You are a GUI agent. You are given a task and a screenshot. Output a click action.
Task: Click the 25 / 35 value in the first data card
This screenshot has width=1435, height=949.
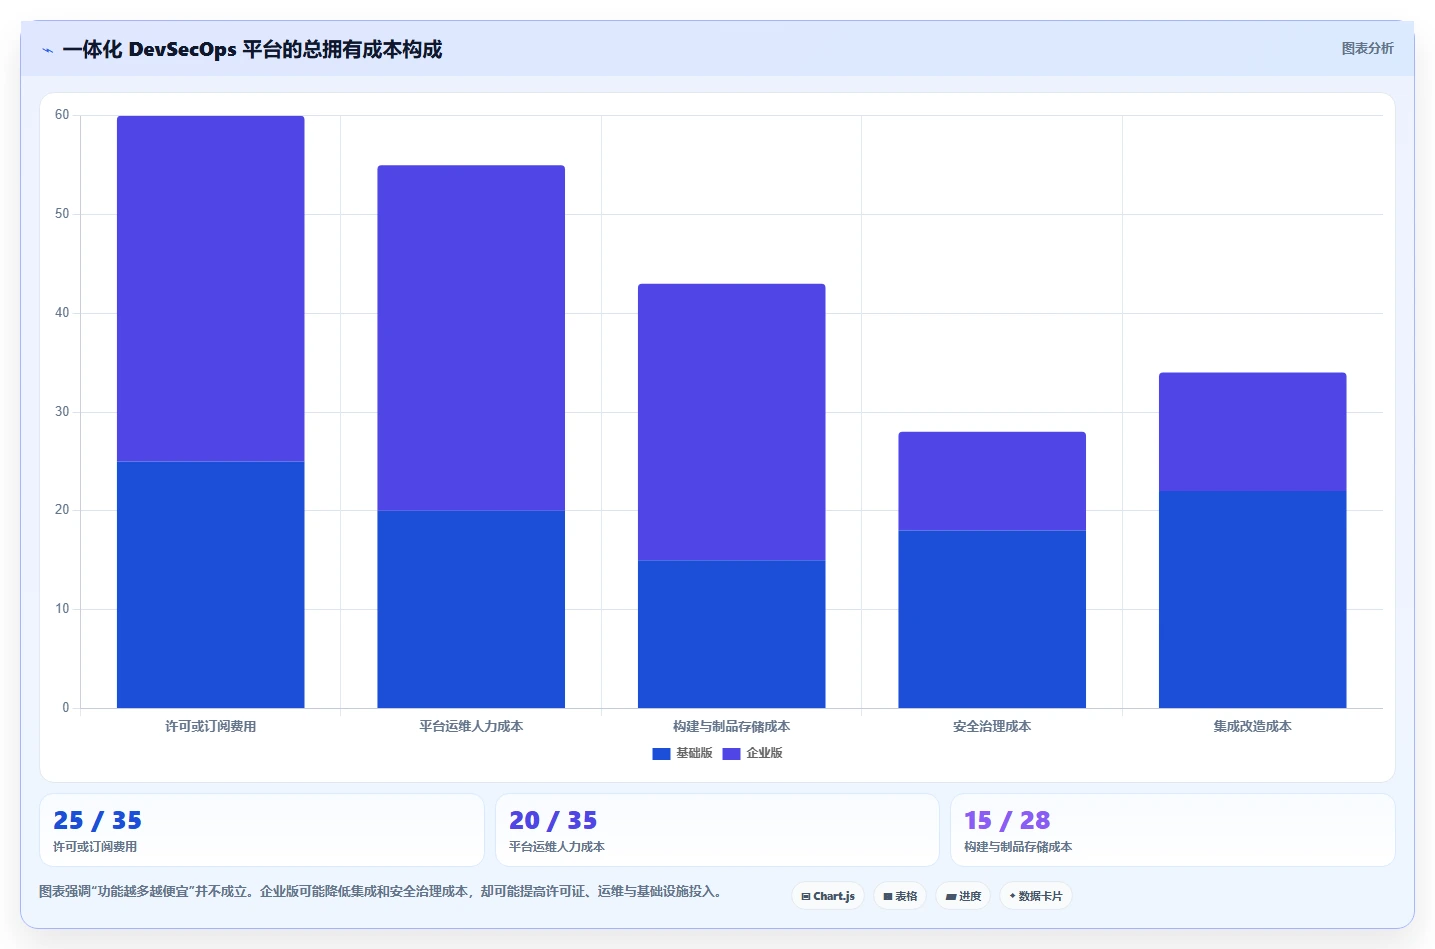[97, 821]
